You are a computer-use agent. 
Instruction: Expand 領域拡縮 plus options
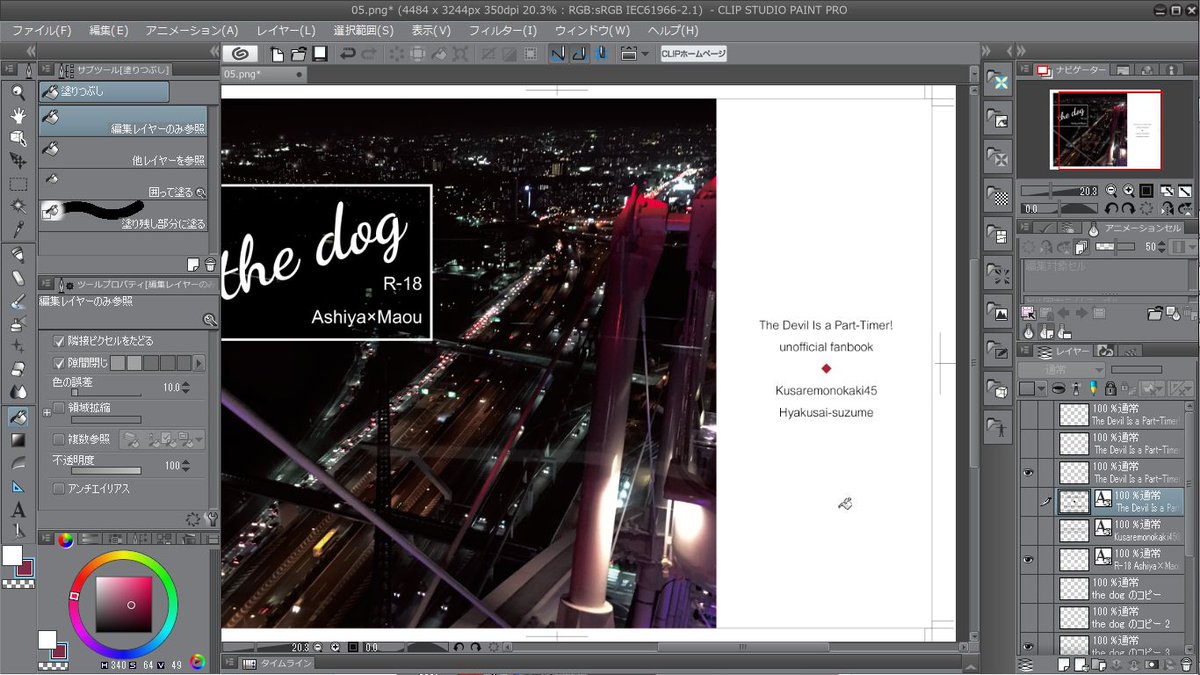click(x=46, y=412)
